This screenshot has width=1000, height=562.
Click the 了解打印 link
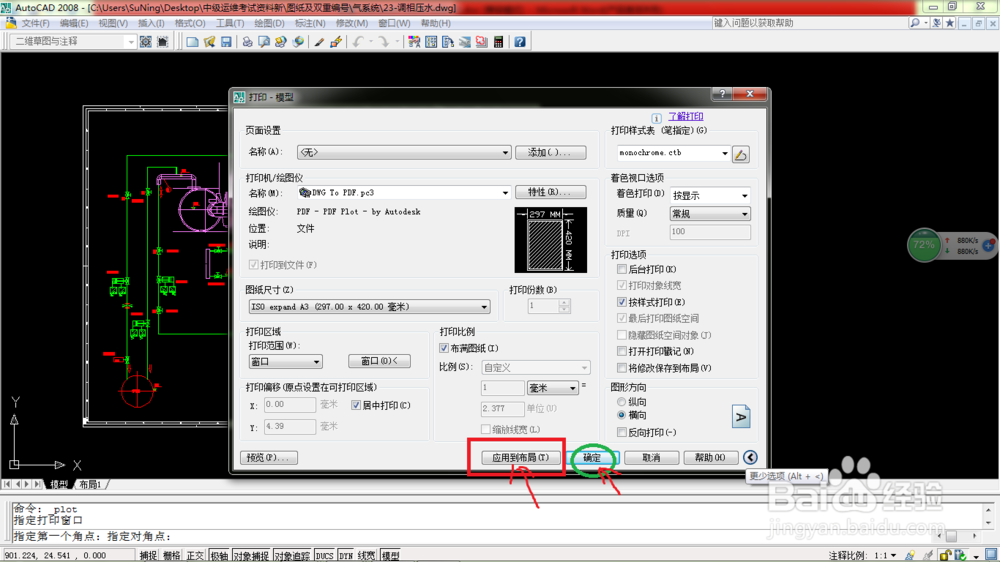[686, 116]
